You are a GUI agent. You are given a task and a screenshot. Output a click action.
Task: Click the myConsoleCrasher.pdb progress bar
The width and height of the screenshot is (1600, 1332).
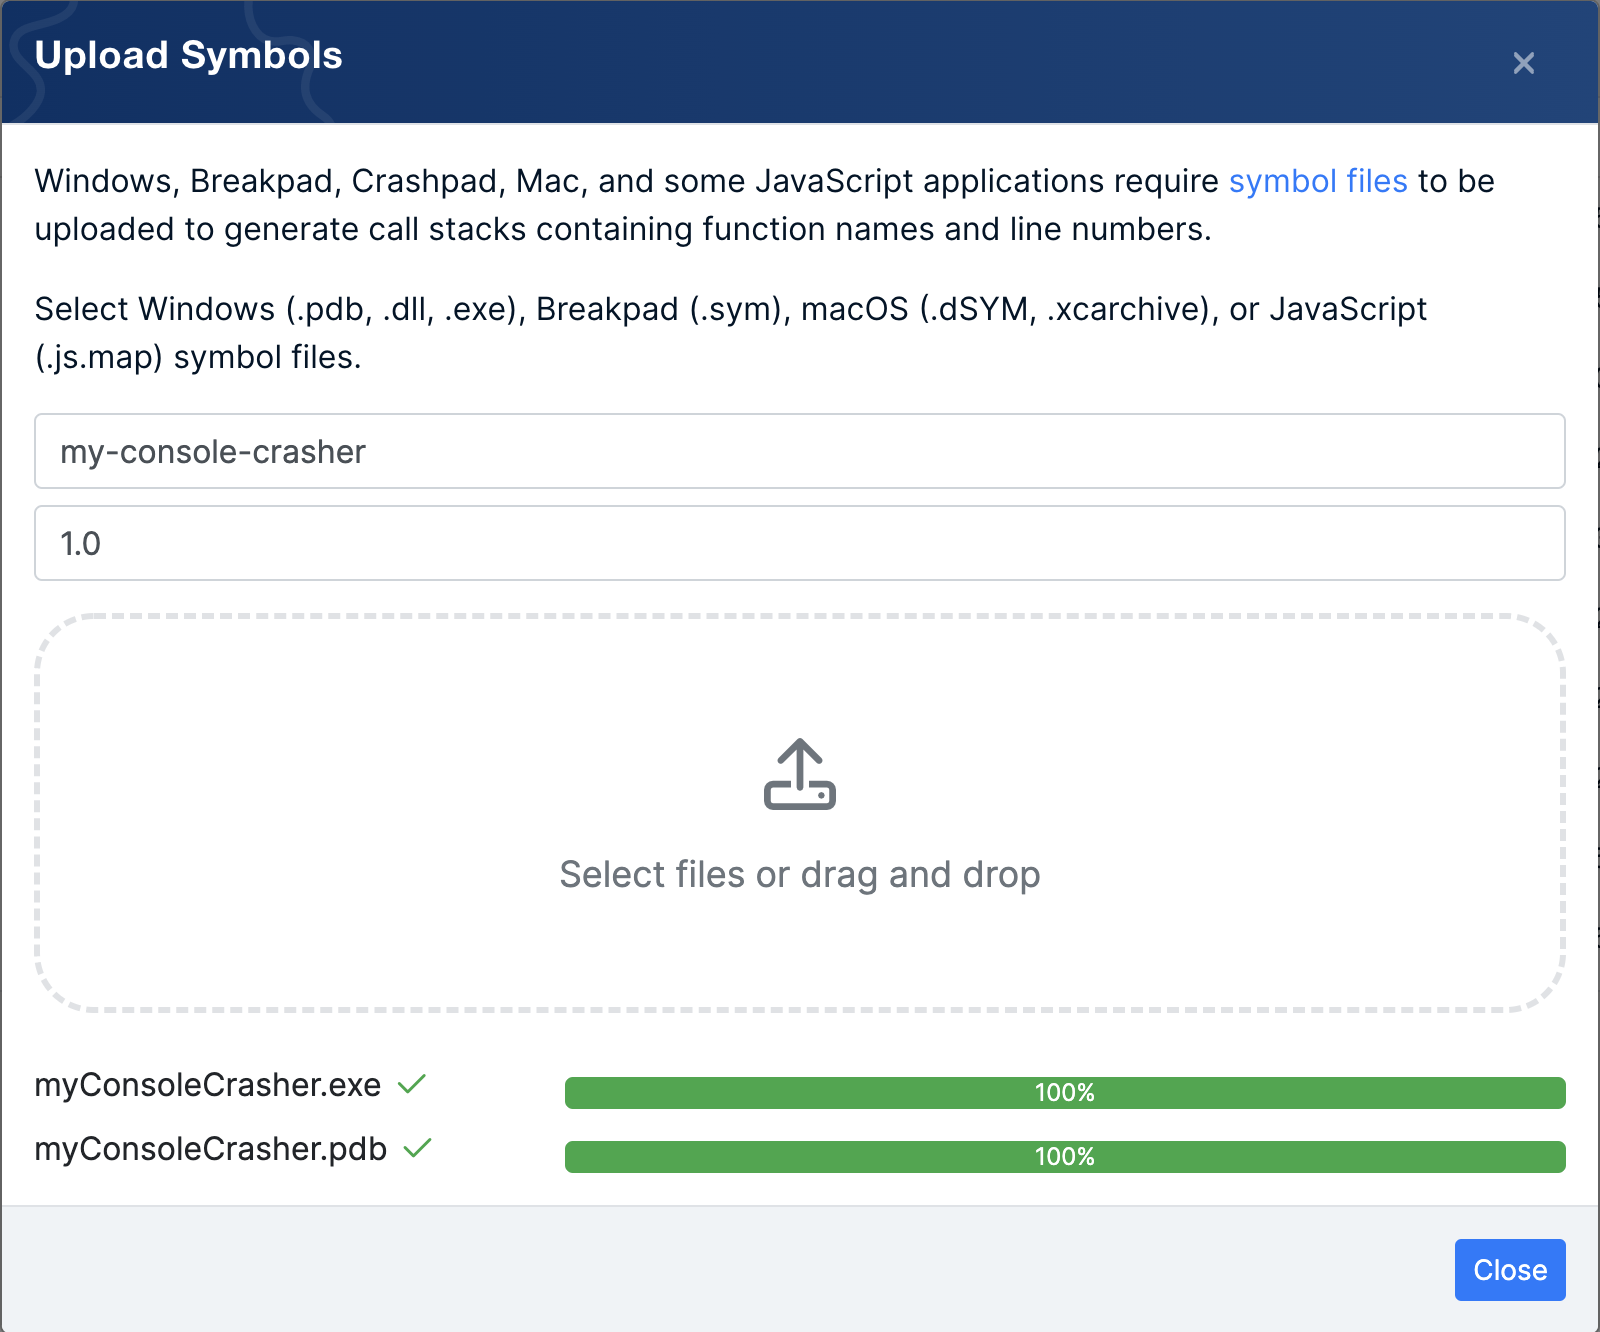[1064, 1157]
